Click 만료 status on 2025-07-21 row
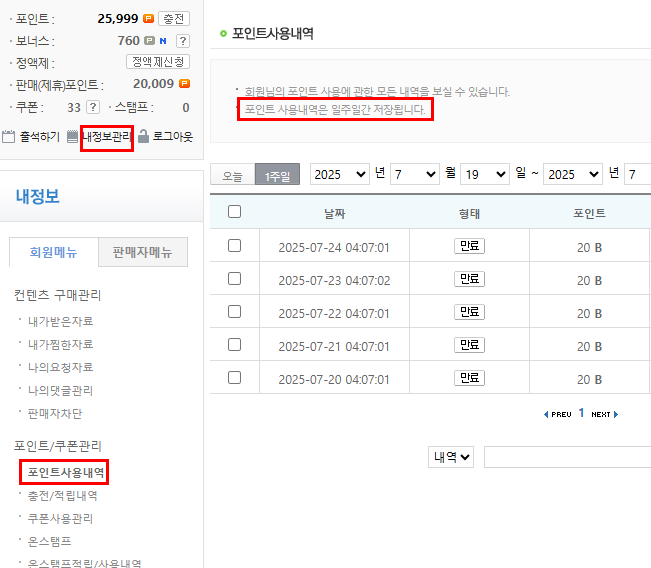This screenshot has width=651, height=568. click(x=470, y=345)
